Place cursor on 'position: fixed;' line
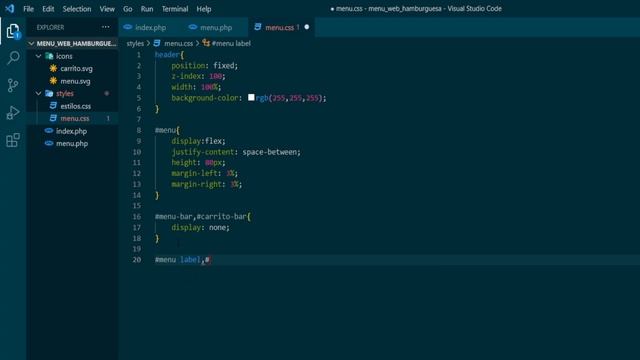The height and width of the screenshot is (360, 640). pyautogui.click(x=204, y=65)
